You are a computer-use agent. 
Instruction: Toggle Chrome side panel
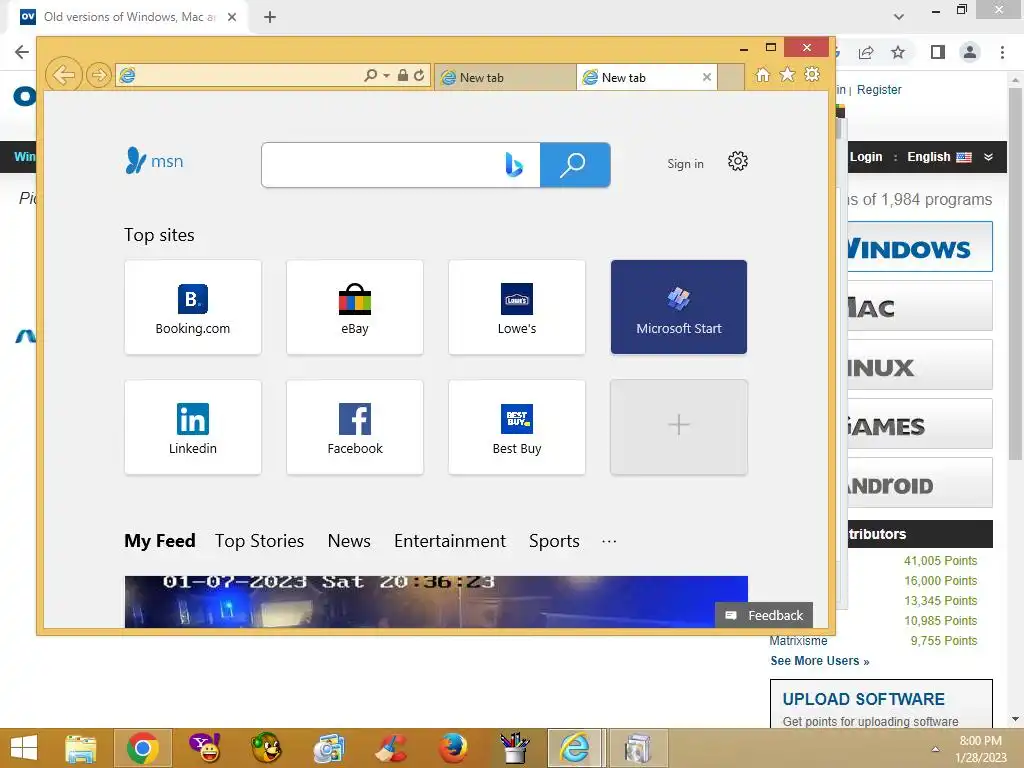pos(938,52)
